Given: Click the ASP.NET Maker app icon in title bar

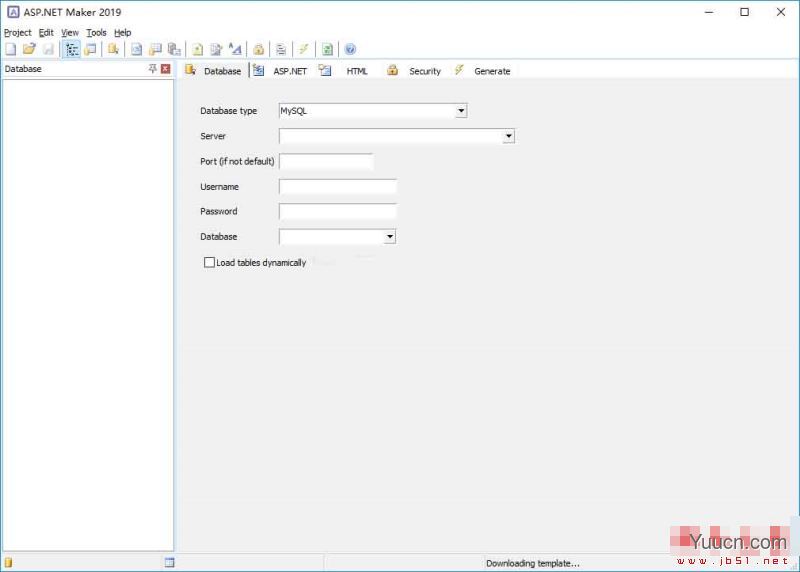Looking at the screenshot, I should [x=13, y=12].
